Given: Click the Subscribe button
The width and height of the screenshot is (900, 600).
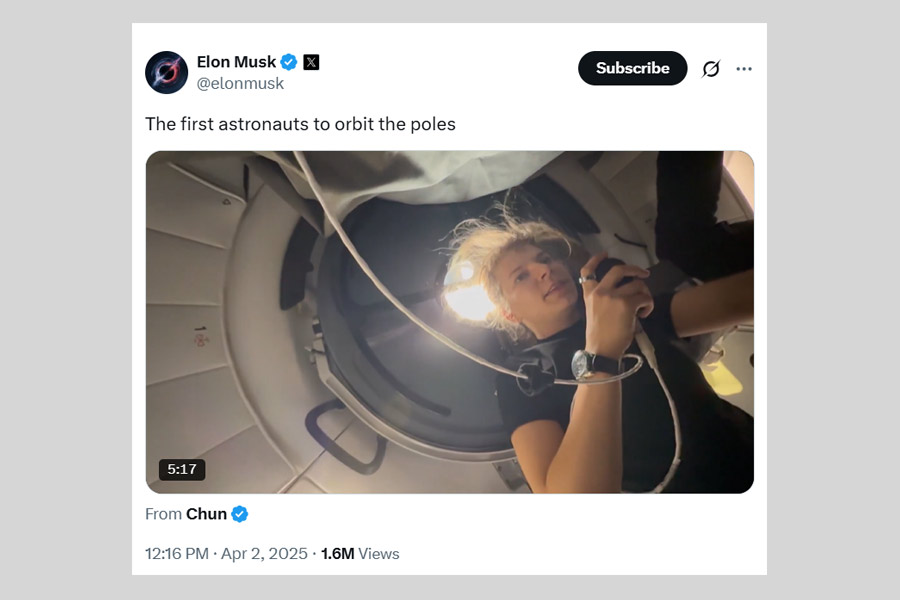Looking at the screenshot, I should (x=632, y=68).
